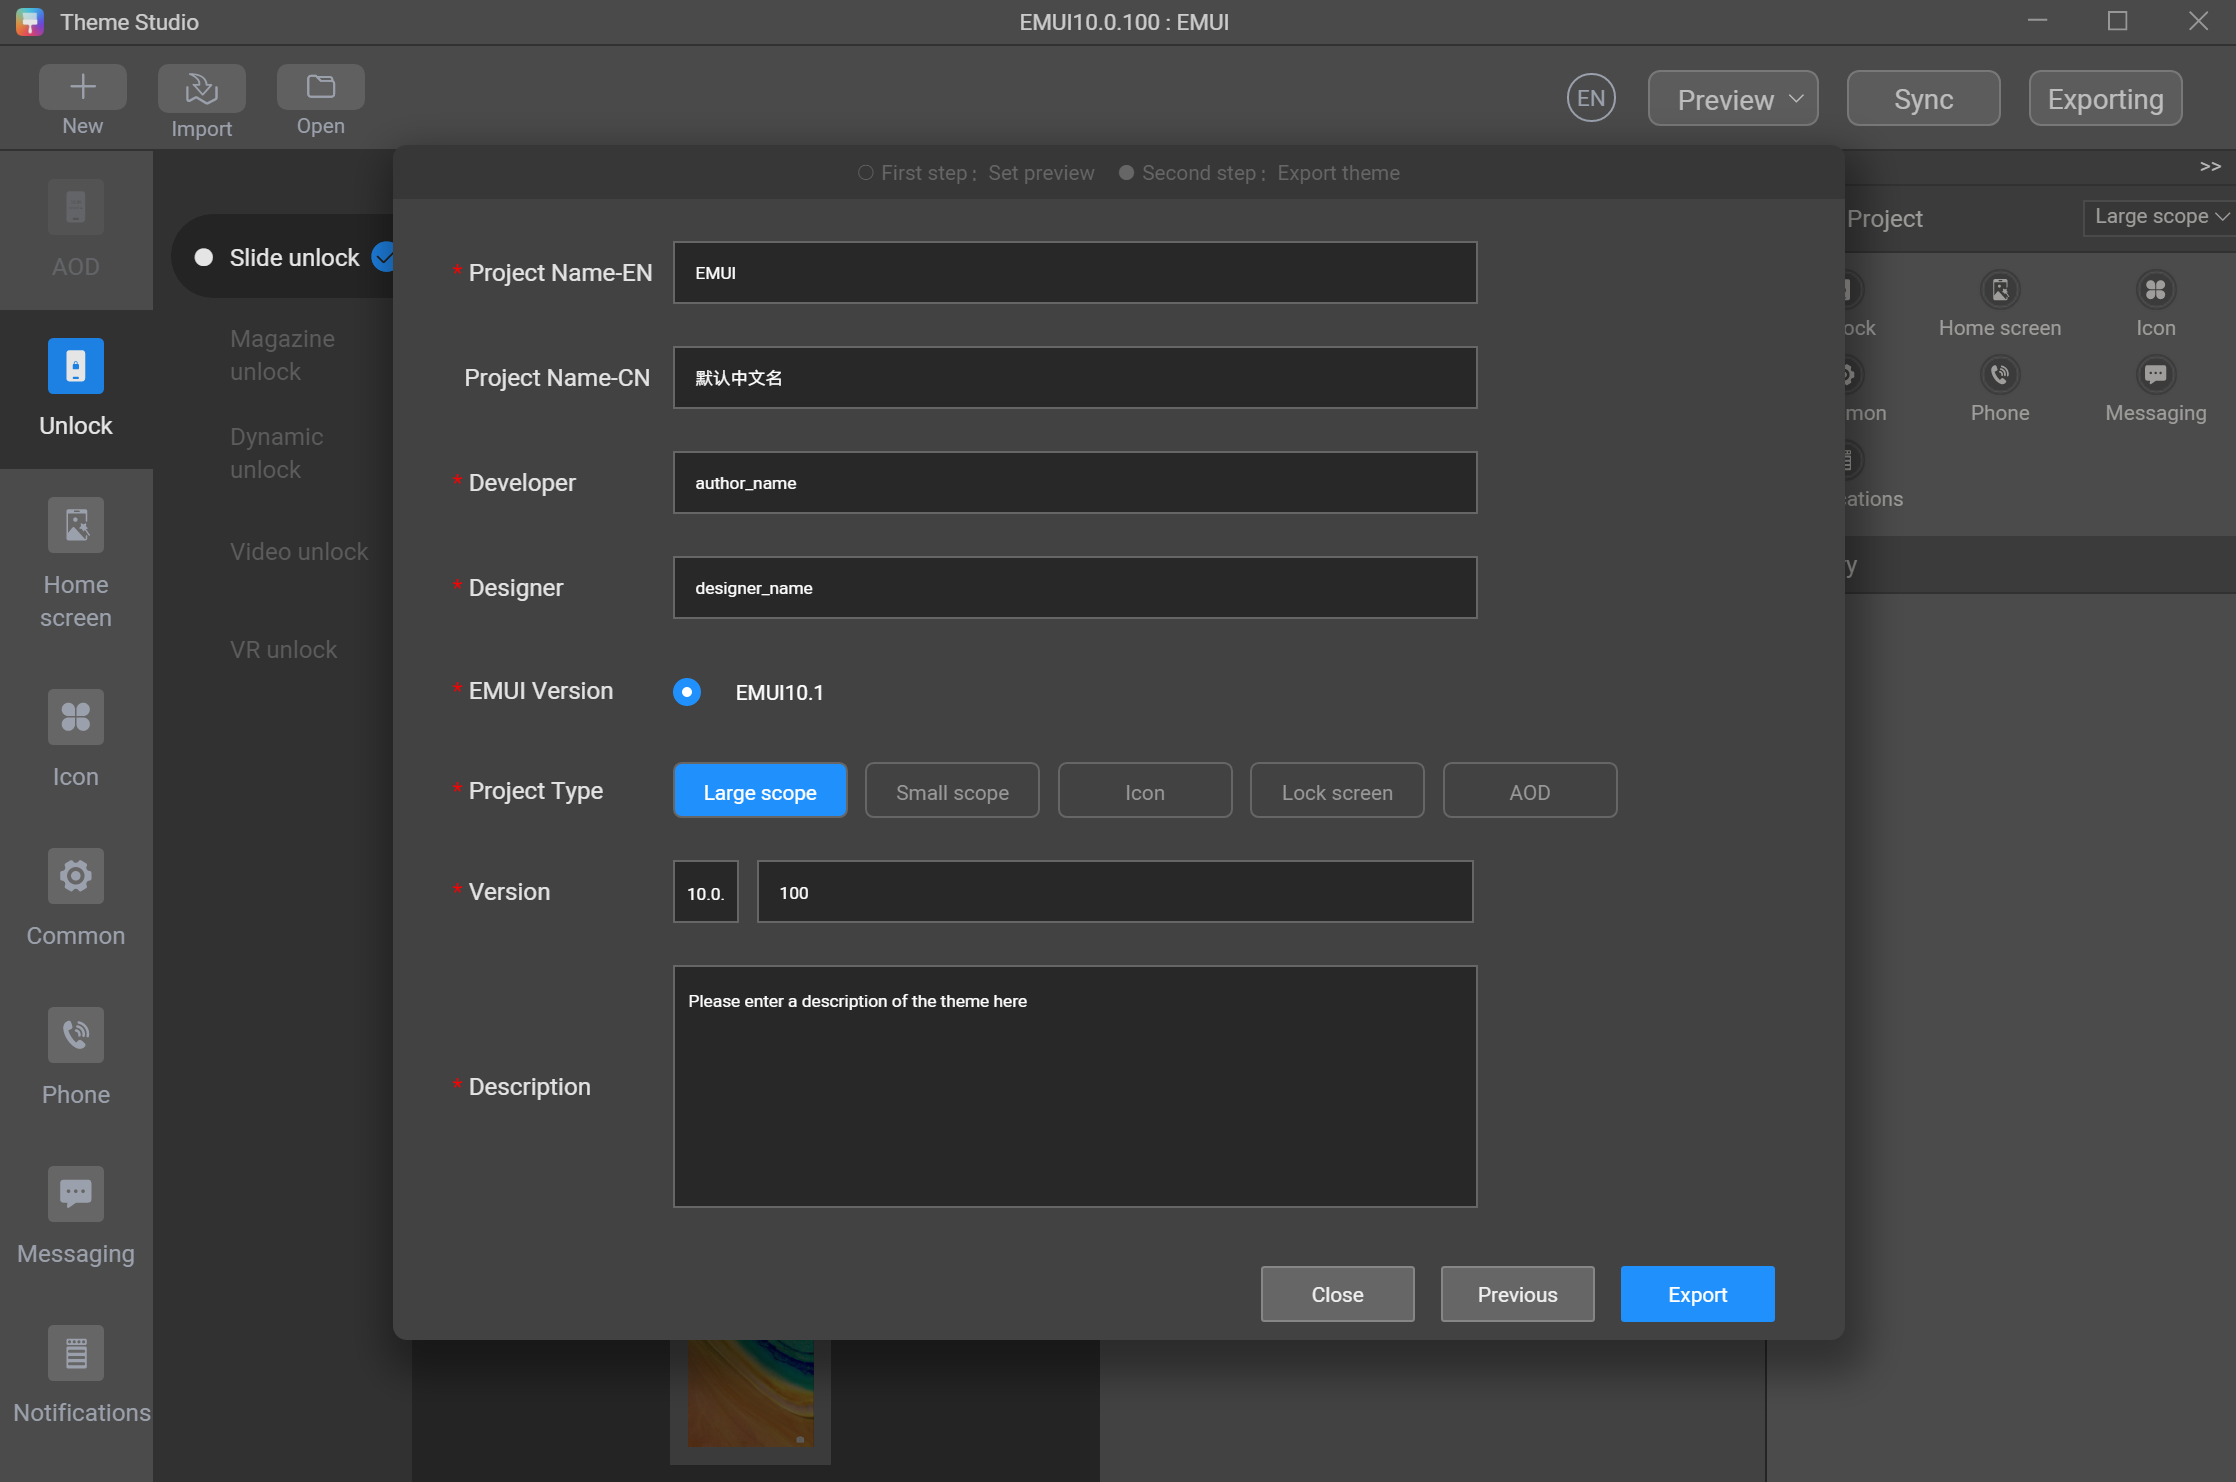Click the Project Name-EN input field

(x=1075, y=272)
